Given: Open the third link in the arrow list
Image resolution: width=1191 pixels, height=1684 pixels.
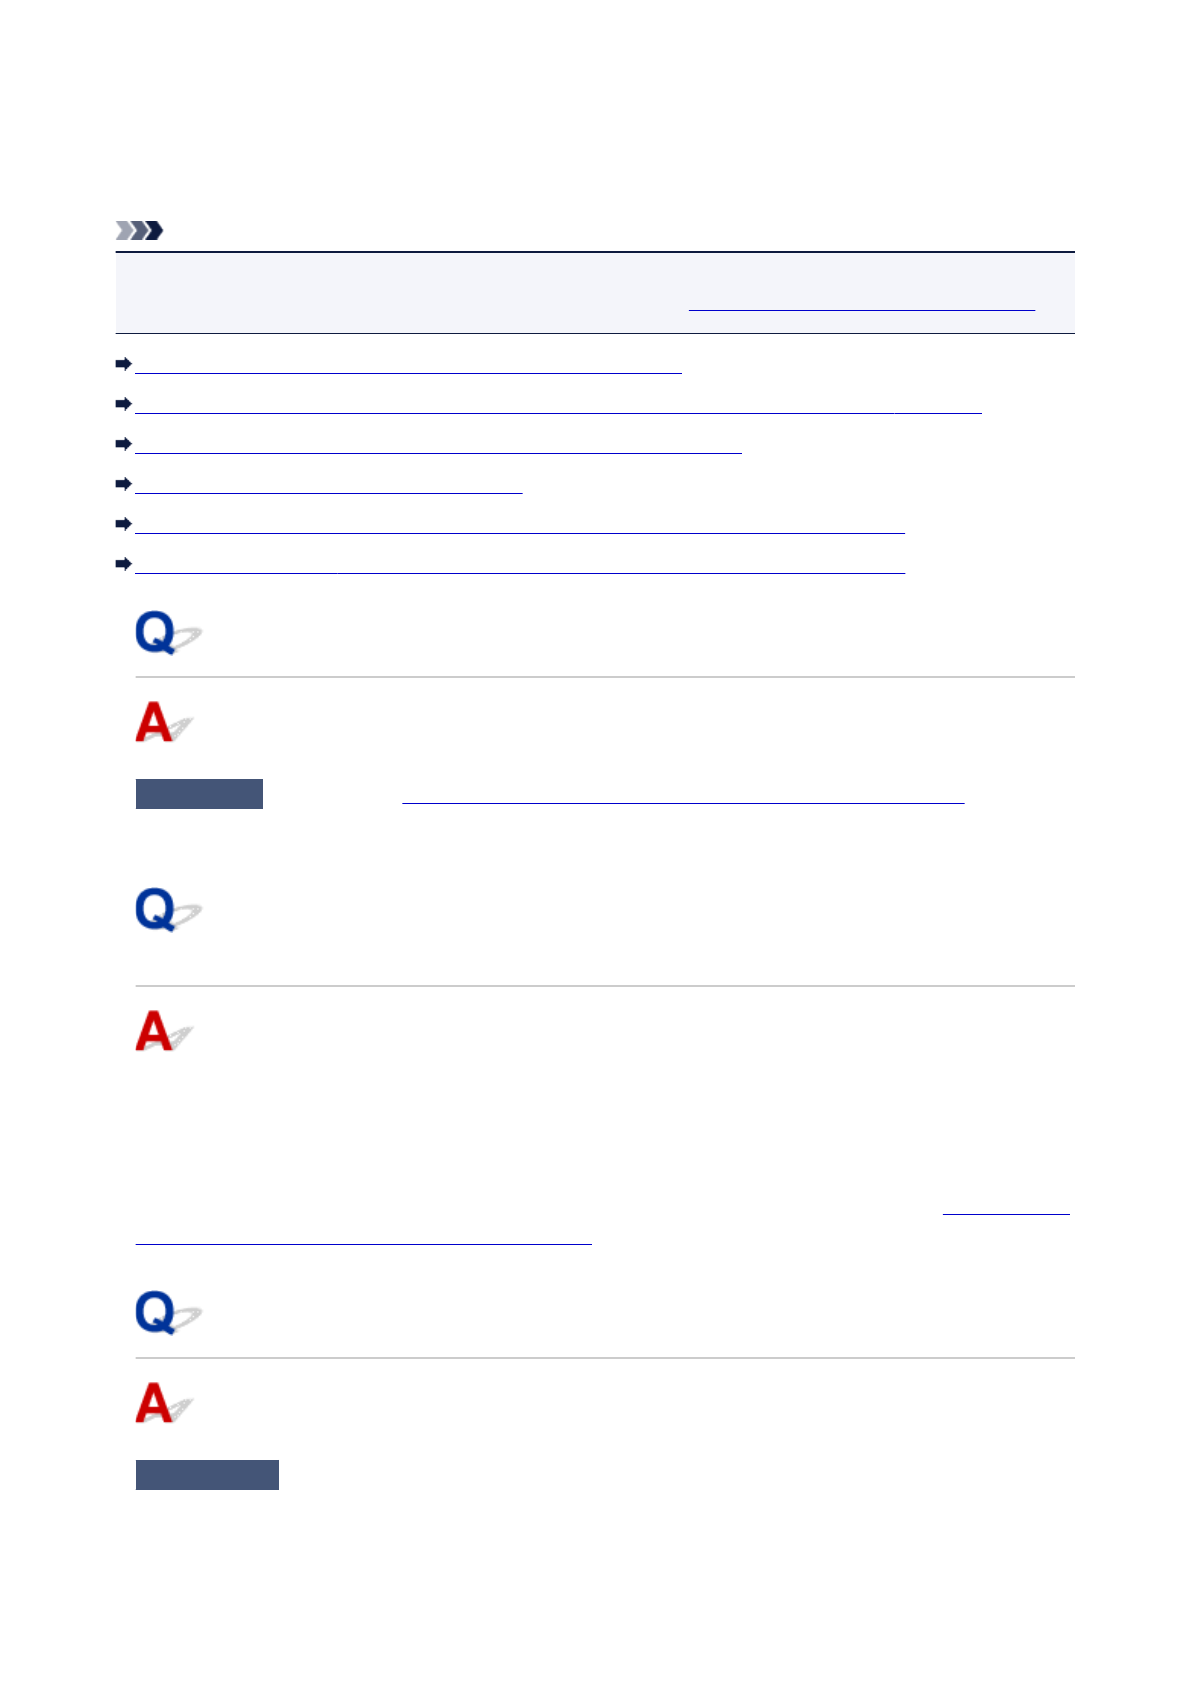Looking at the screenshot, I should [x=438, y=445].
